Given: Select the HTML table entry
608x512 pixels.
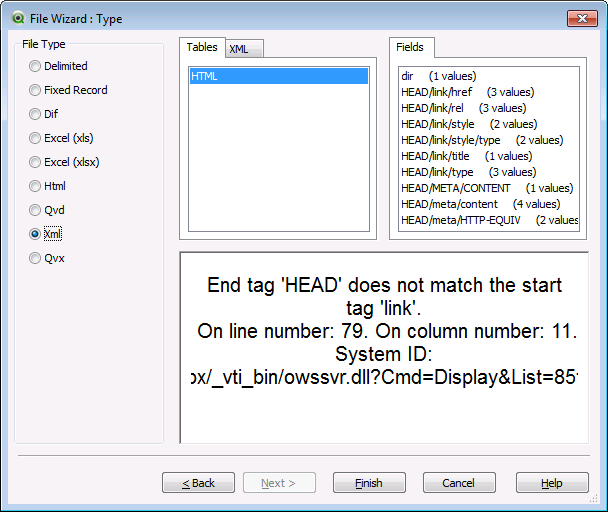Looking at the screenshot, I should [279, 76].
